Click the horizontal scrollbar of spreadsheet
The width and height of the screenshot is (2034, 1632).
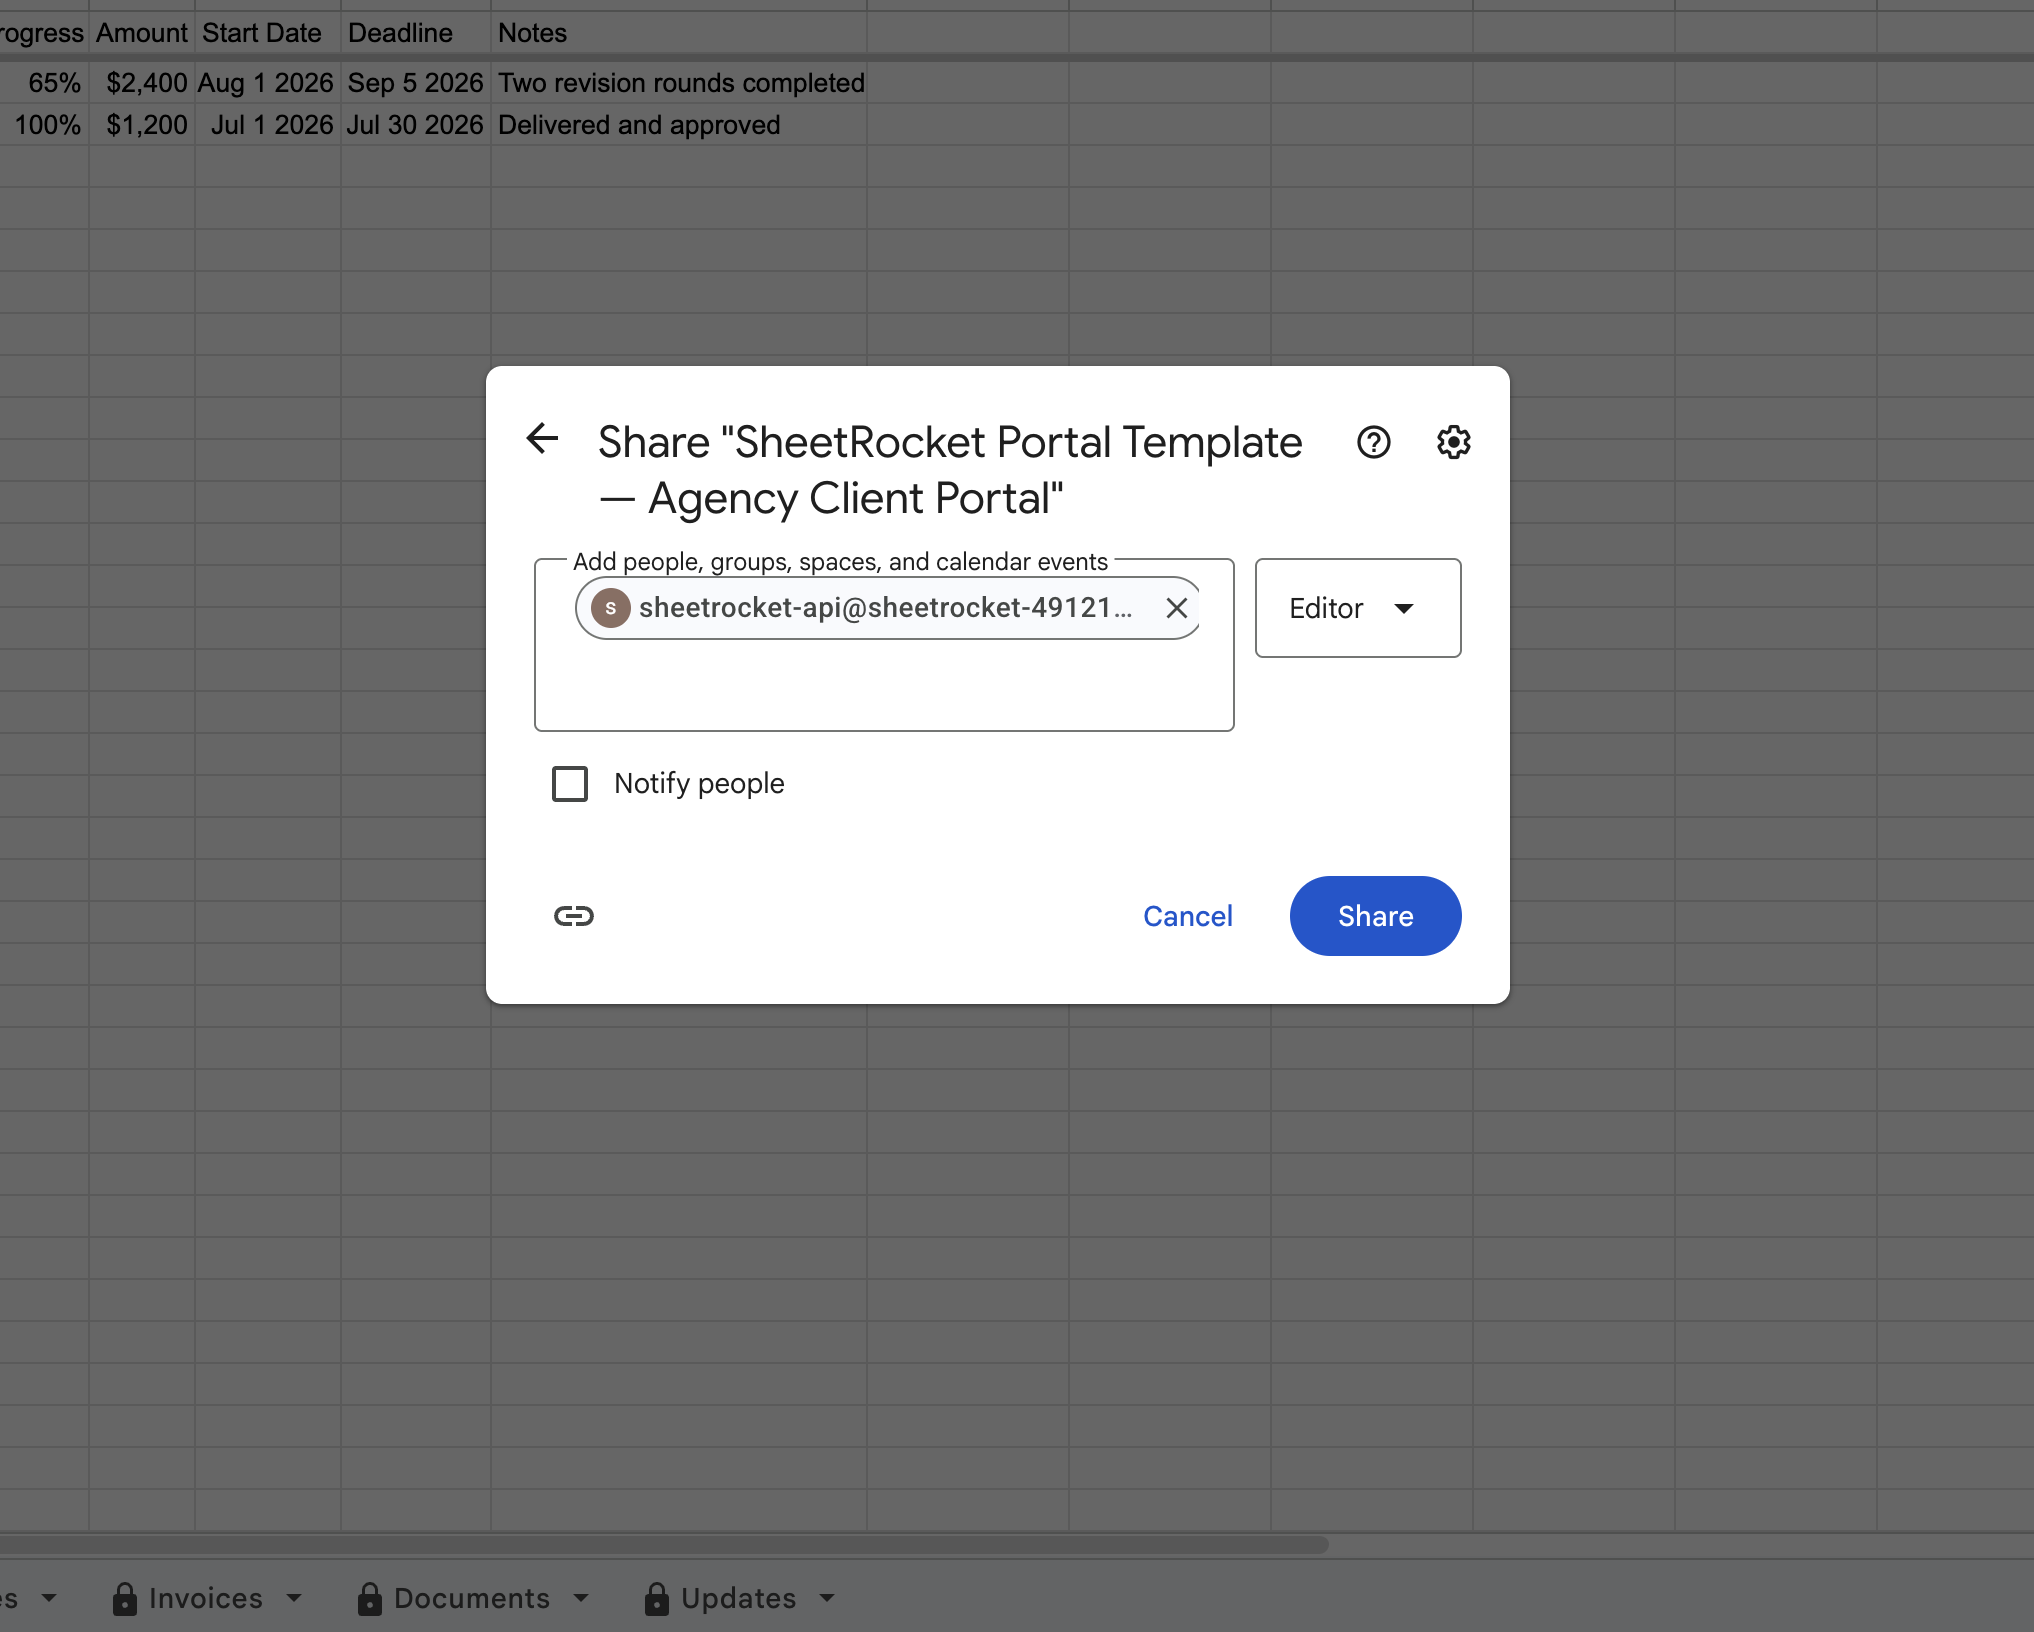pos(664,1545)
